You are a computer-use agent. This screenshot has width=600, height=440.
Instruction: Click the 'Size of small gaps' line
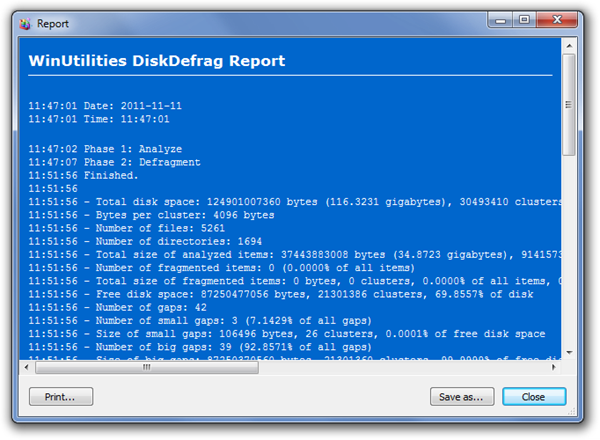(x=287, y=334)
